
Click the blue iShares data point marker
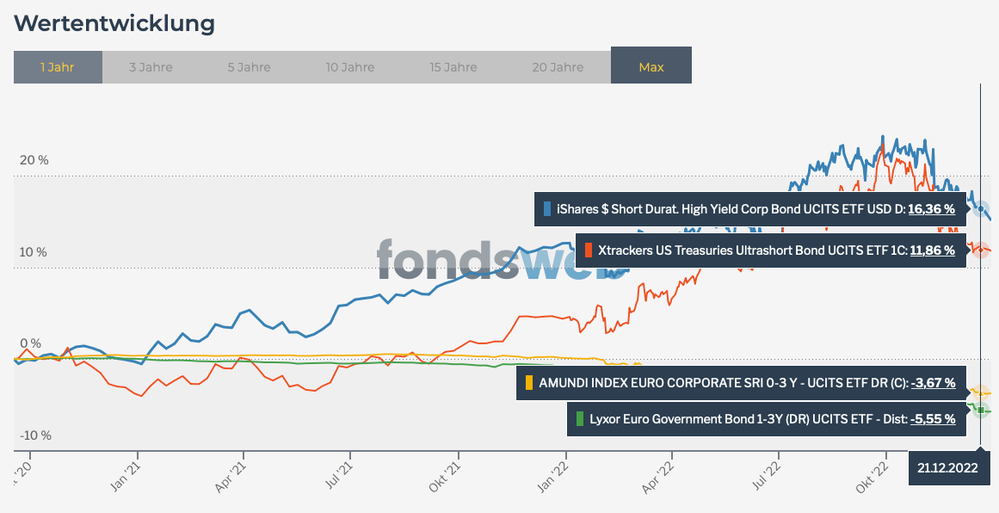(x=981, y=209)
